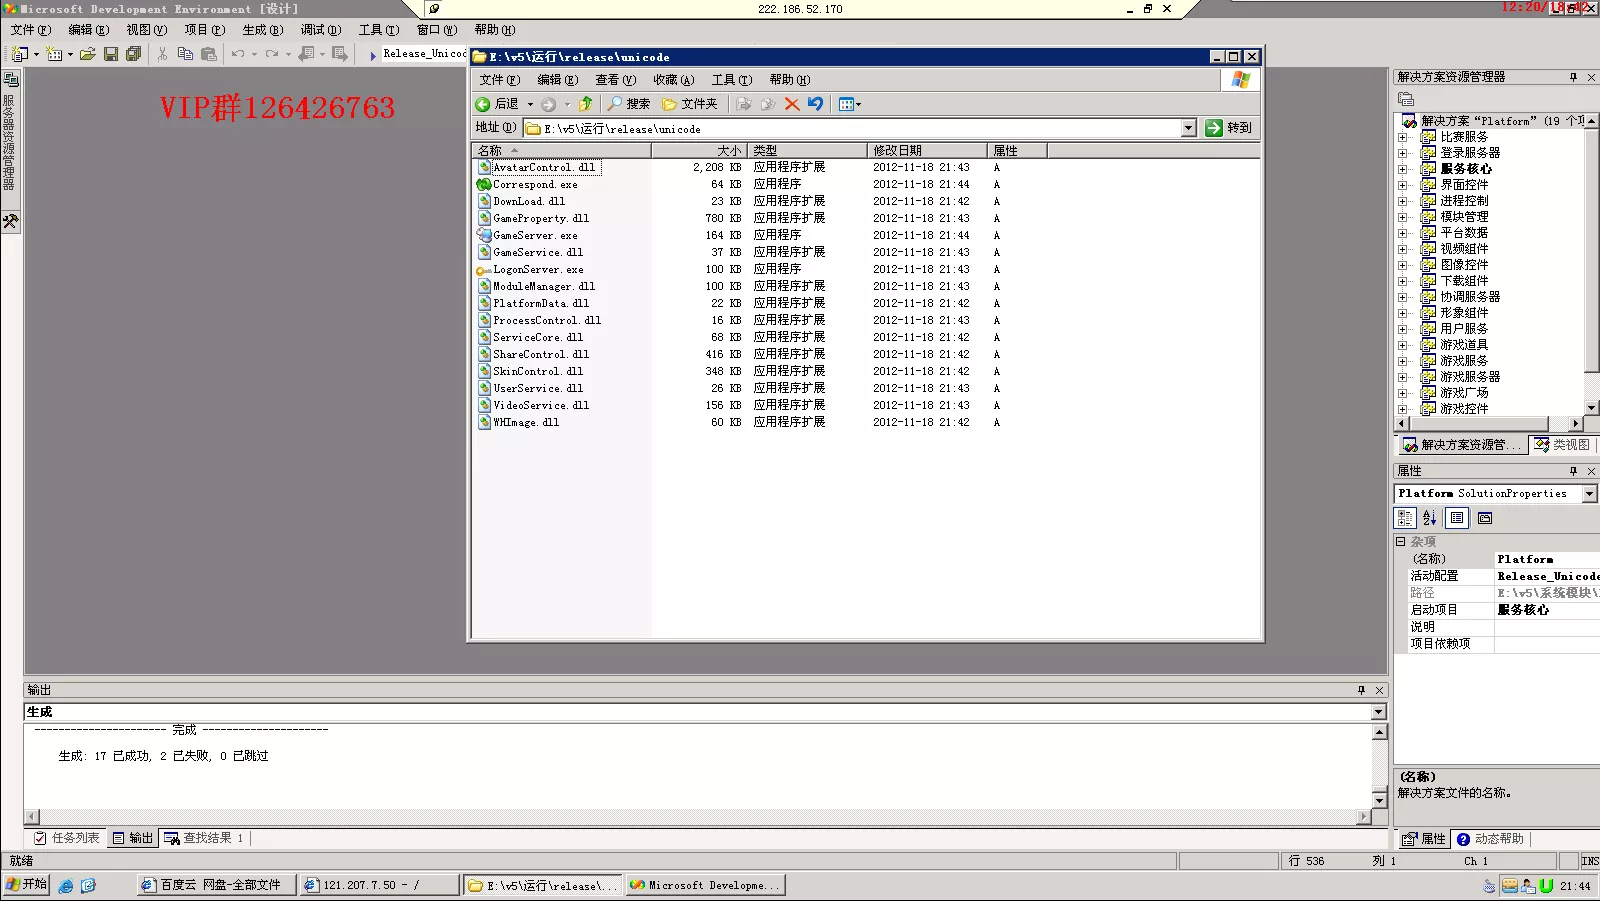Click the Save All icon in IDE toolbar
The width and height of the screenshot is (1600, 901).
point(133,54)
